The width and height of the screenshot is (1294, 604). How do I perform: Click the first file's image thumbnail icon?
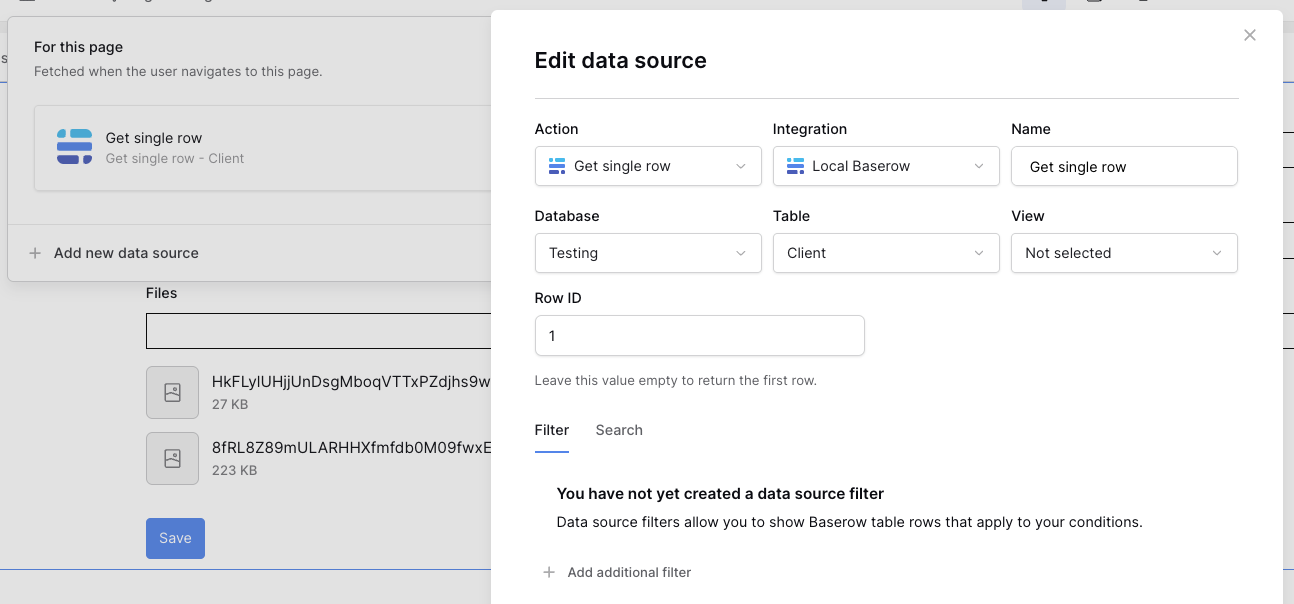click(172, 392)
